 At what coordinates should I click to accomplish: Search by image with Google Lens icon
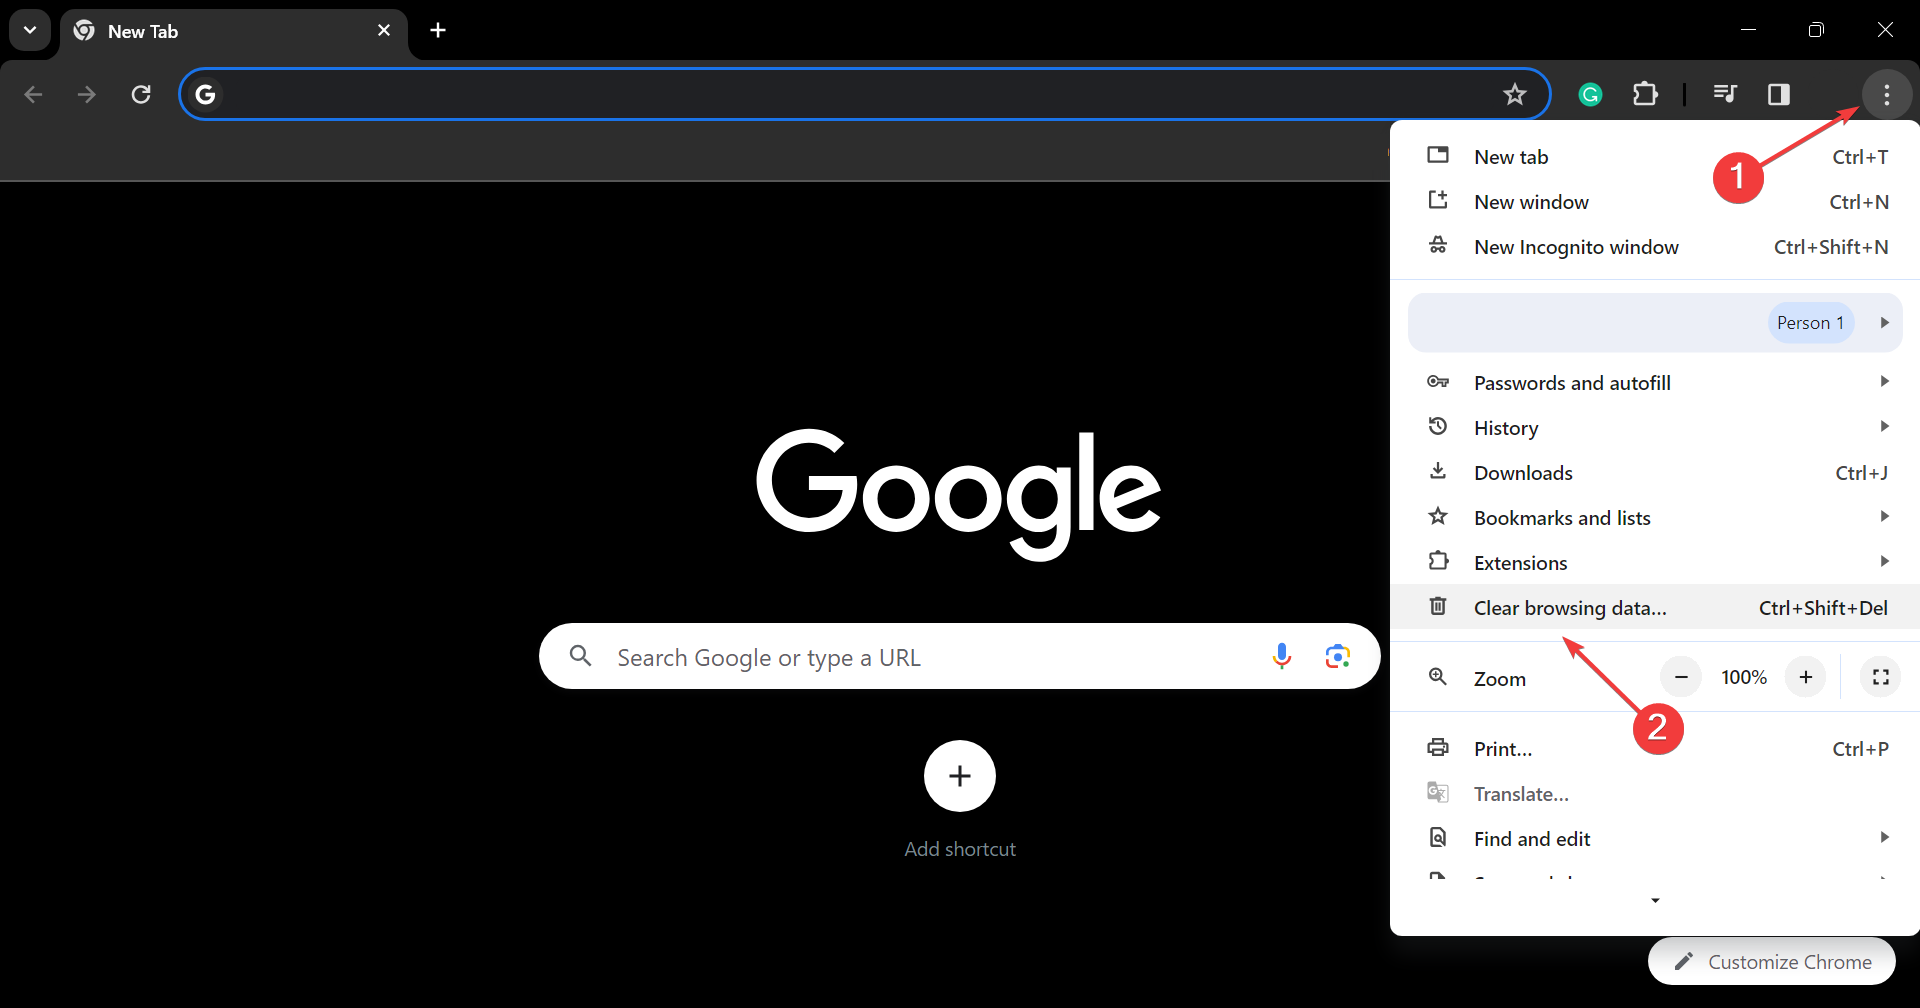click(1338, 656)
